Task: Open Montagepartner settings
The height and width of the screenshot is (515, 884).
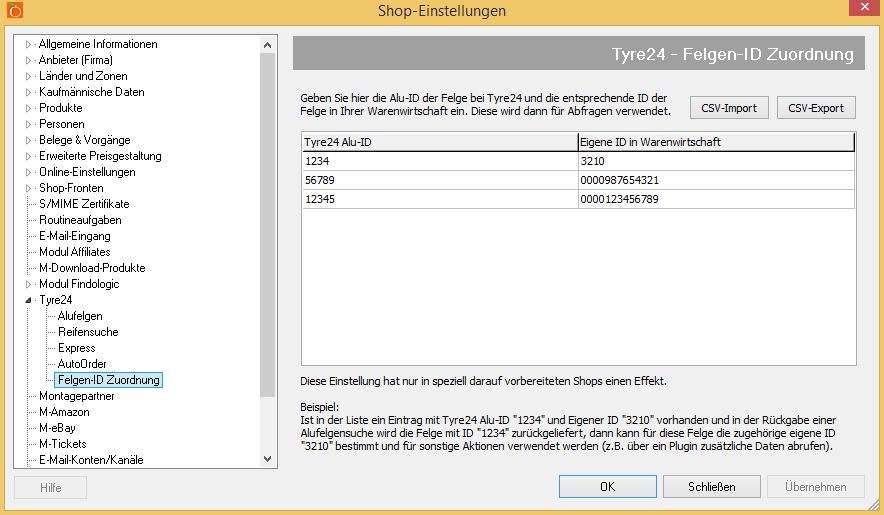Action: [x=76, y=396]
